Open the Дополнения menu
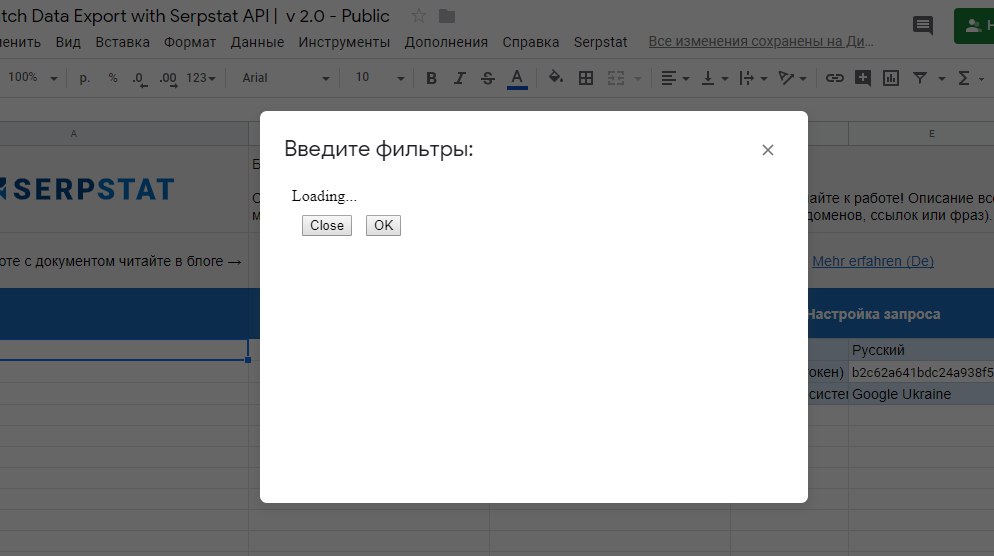Image resolution: width=994 pixels, height=556 pixels. point(446,42)
